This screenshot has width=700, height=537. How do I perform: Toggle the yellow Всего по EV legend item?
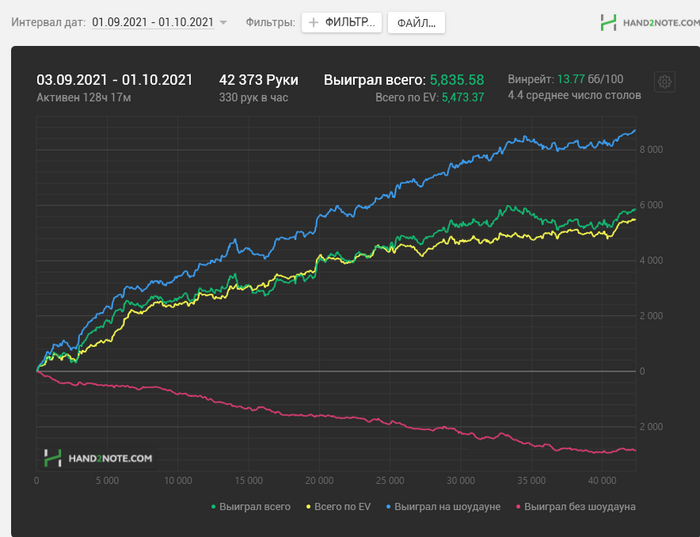click(x=338, y=507)
